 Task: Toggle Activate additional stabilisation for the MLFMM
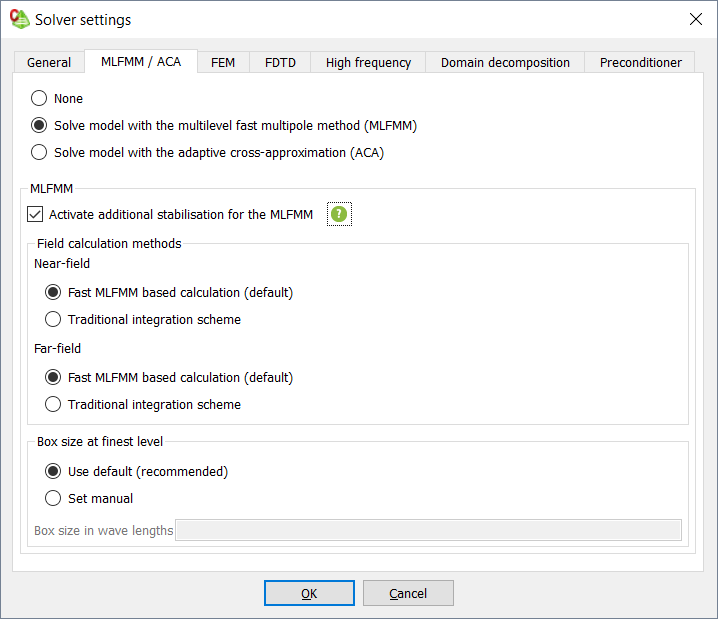[x=36, y=214]
